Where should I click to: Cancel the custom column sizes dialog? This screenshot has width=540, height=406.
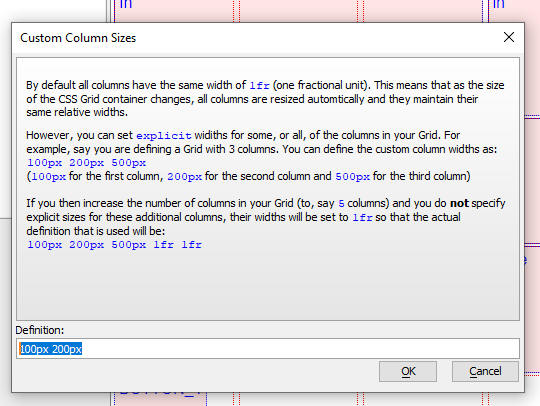point(485,371)
